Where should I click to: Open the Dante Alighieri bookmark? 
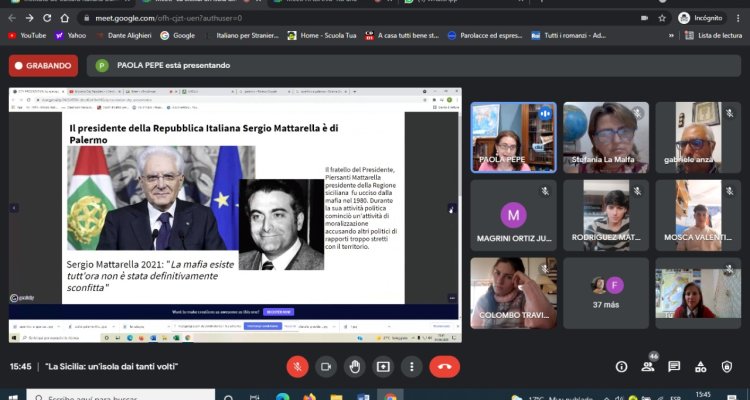coord(124,35)
